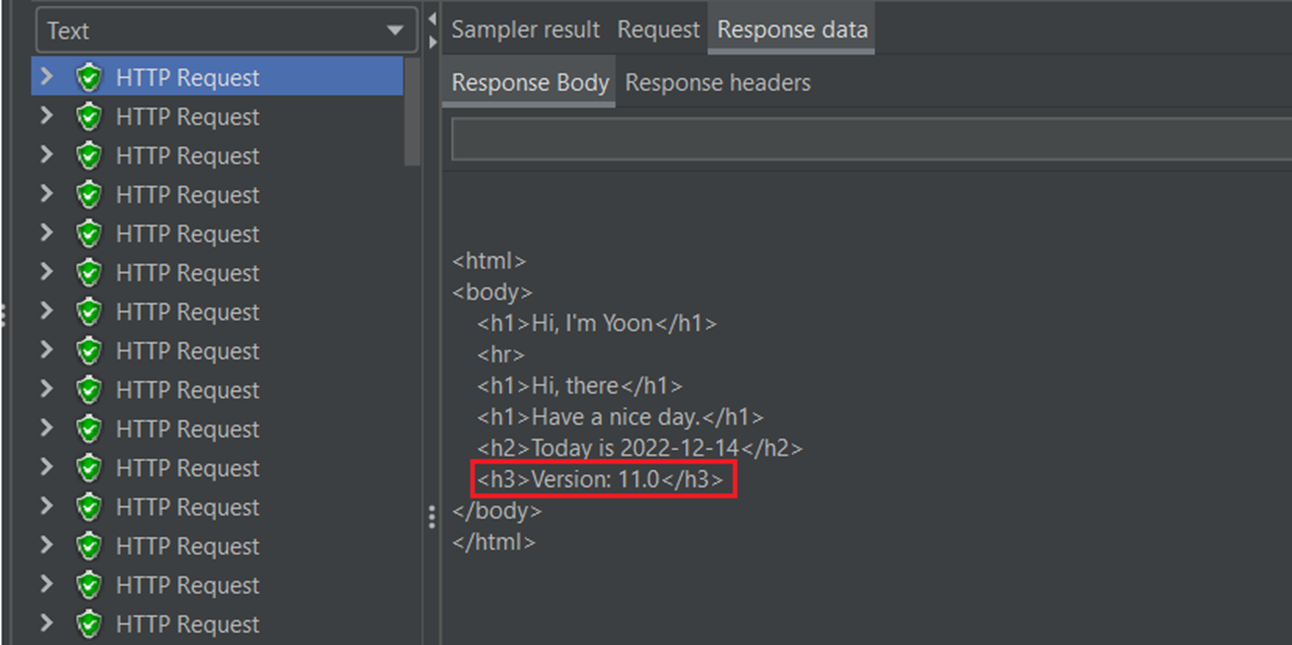Click the shield icon of the fifth HTTP Request

click(x=90, y=234)
